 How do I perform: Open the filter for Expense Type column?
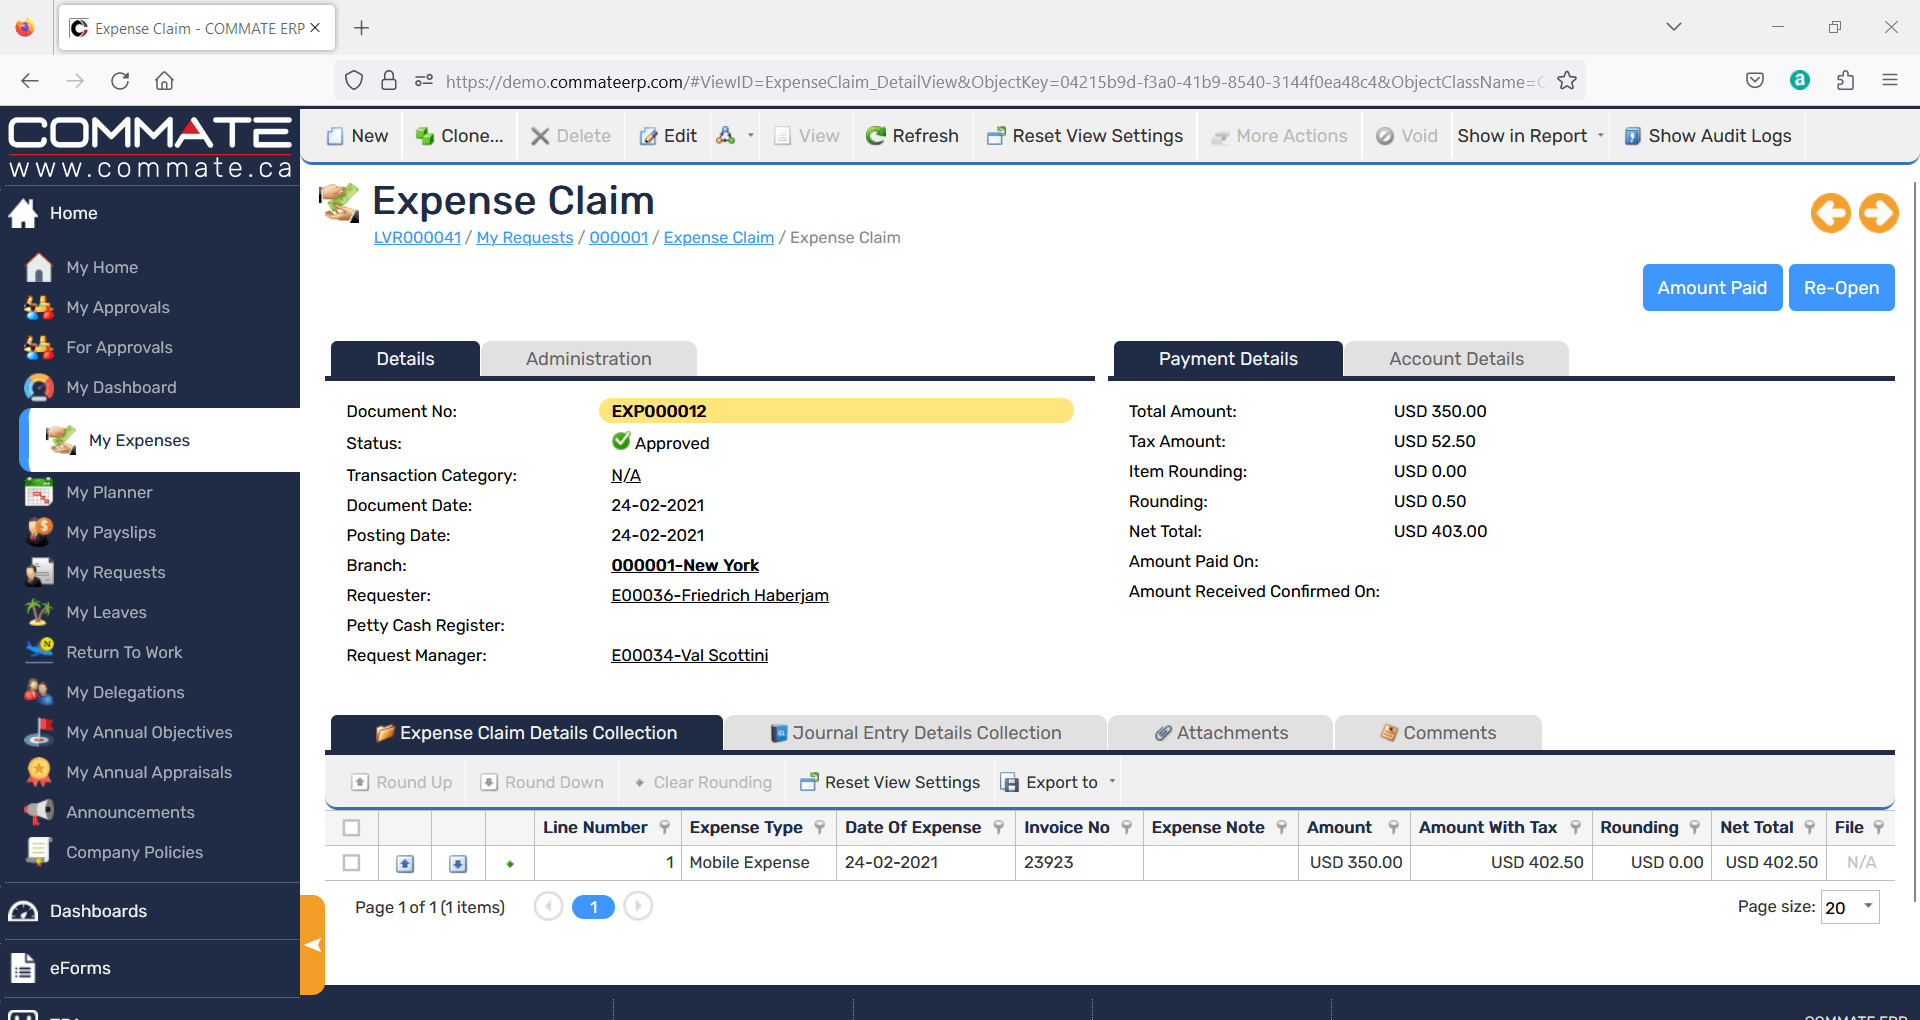819,827
